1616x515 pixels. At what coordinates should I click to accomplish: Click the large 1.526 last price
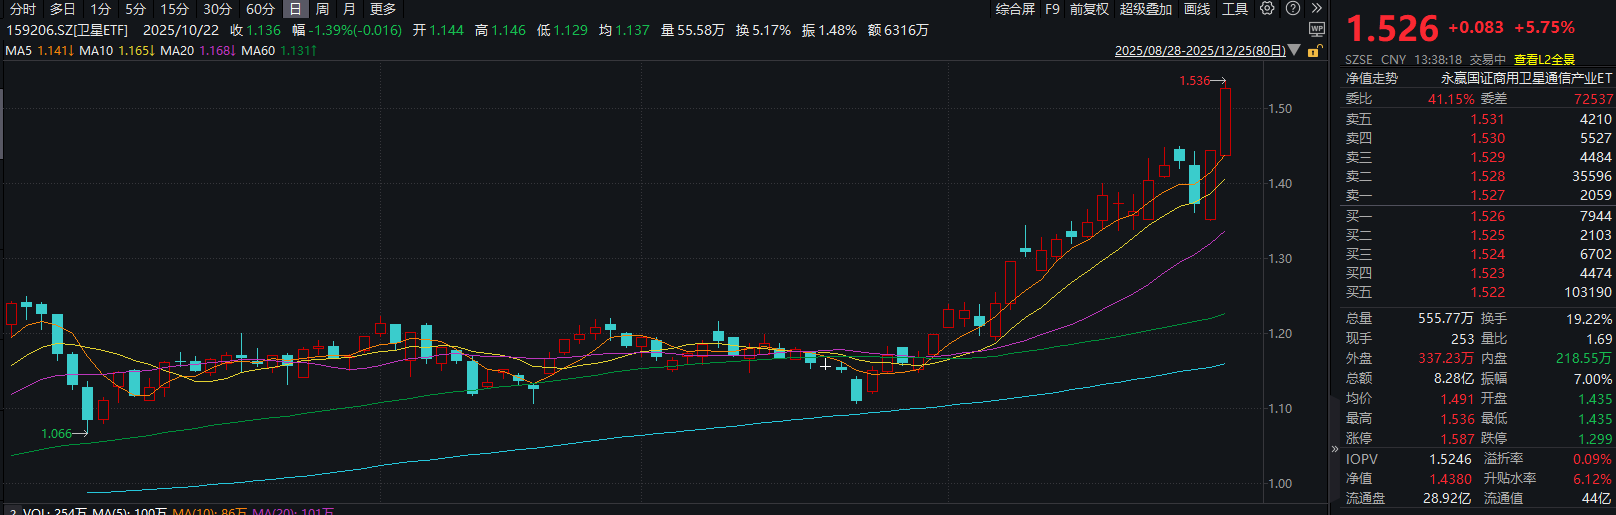(1392, 29)
